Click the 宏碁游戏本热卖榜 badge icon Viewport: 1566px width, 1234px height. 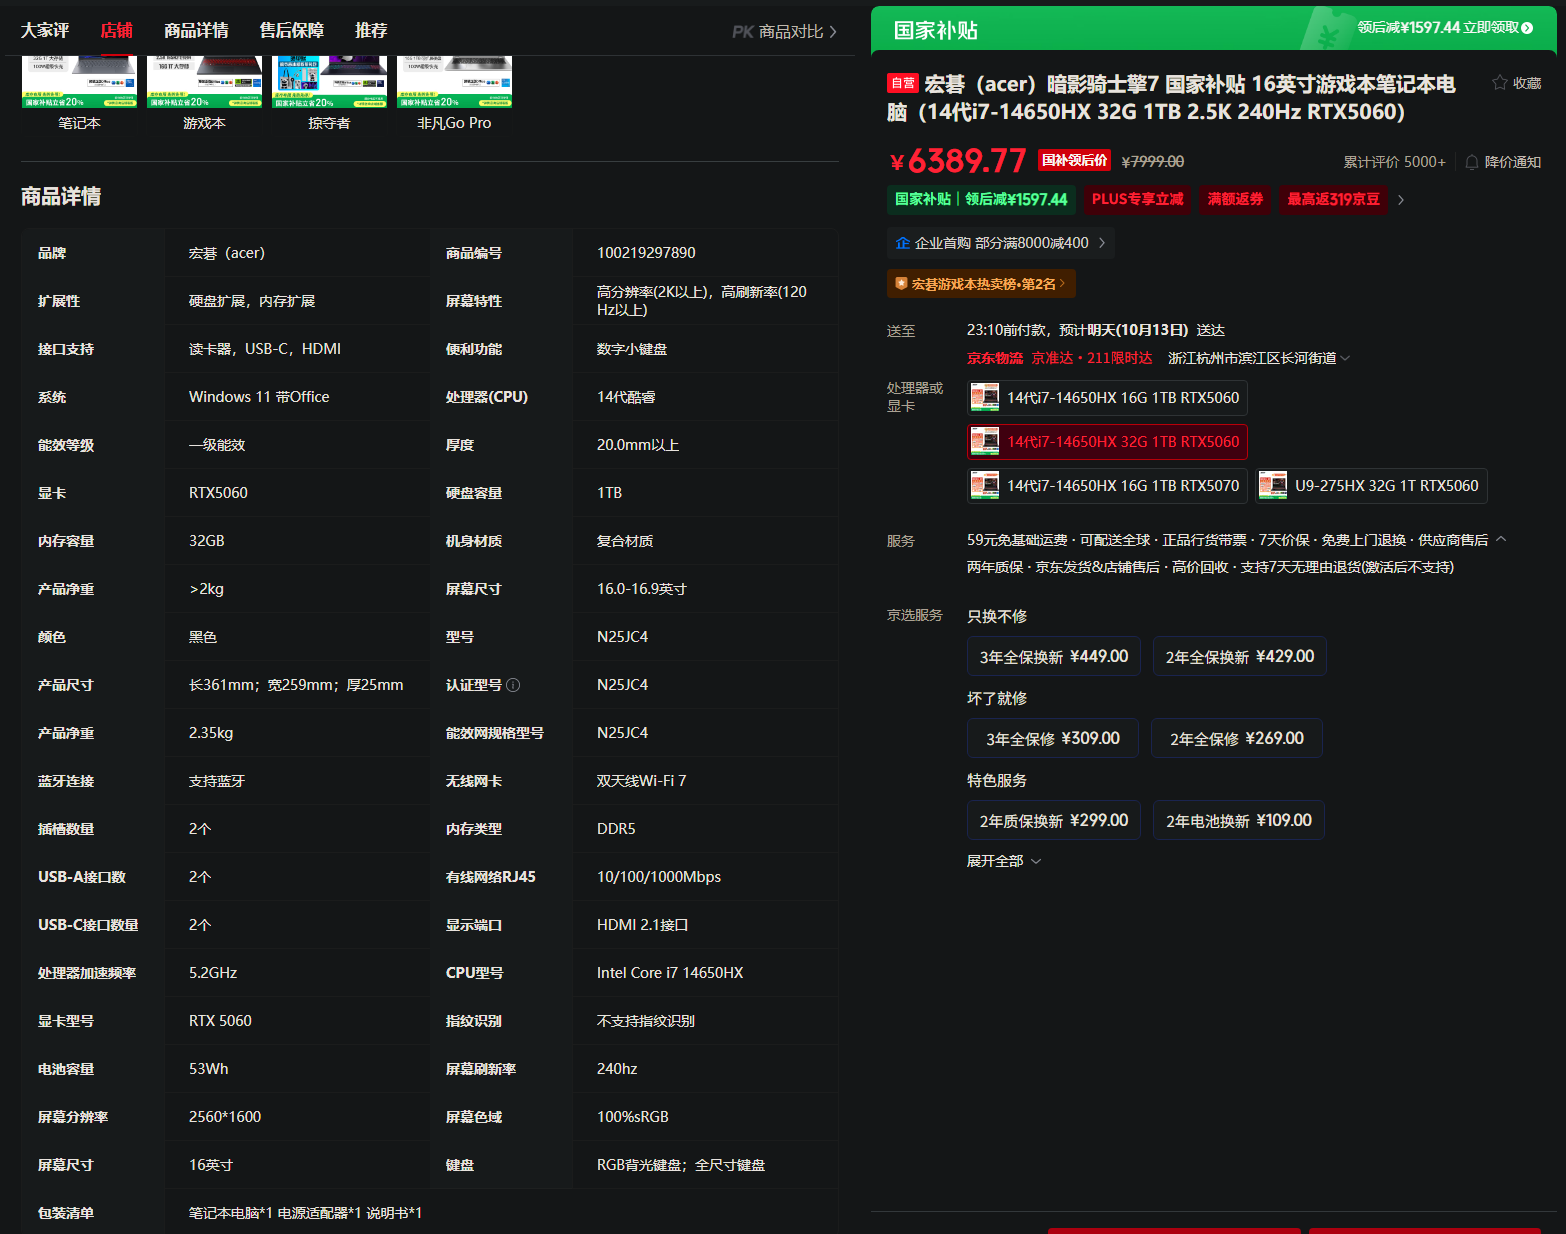point(901,284)
